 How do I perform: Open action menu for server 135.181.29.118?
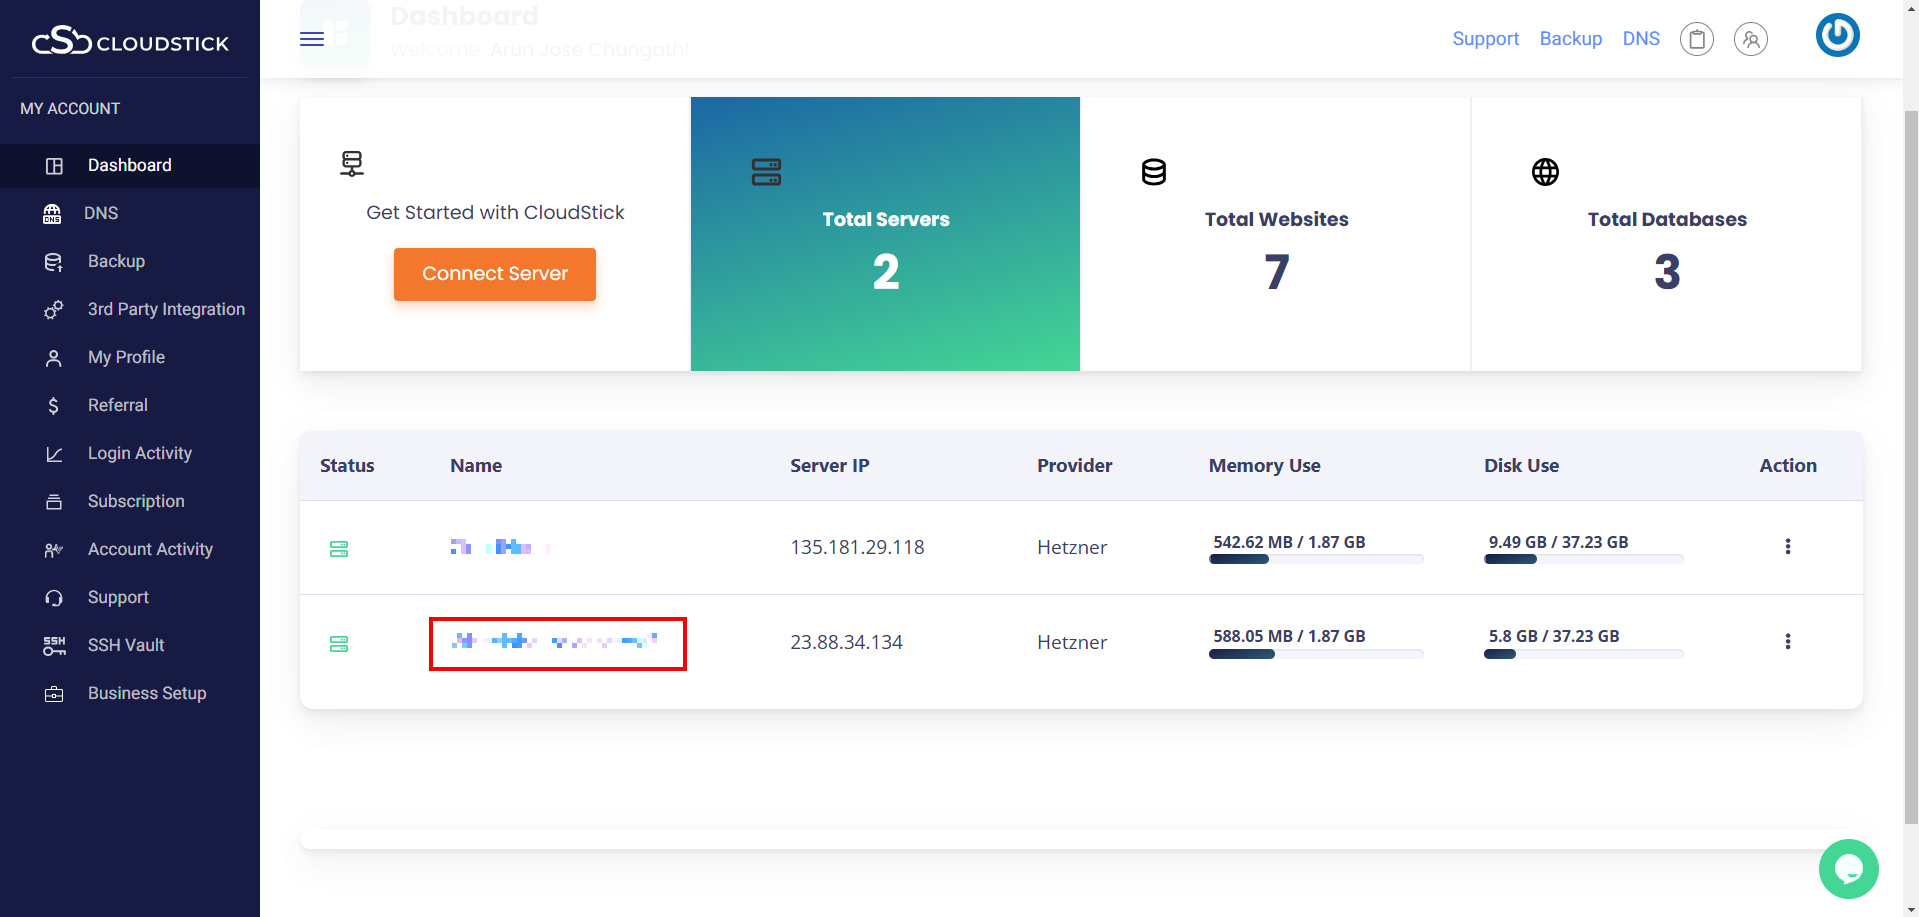1787,547
